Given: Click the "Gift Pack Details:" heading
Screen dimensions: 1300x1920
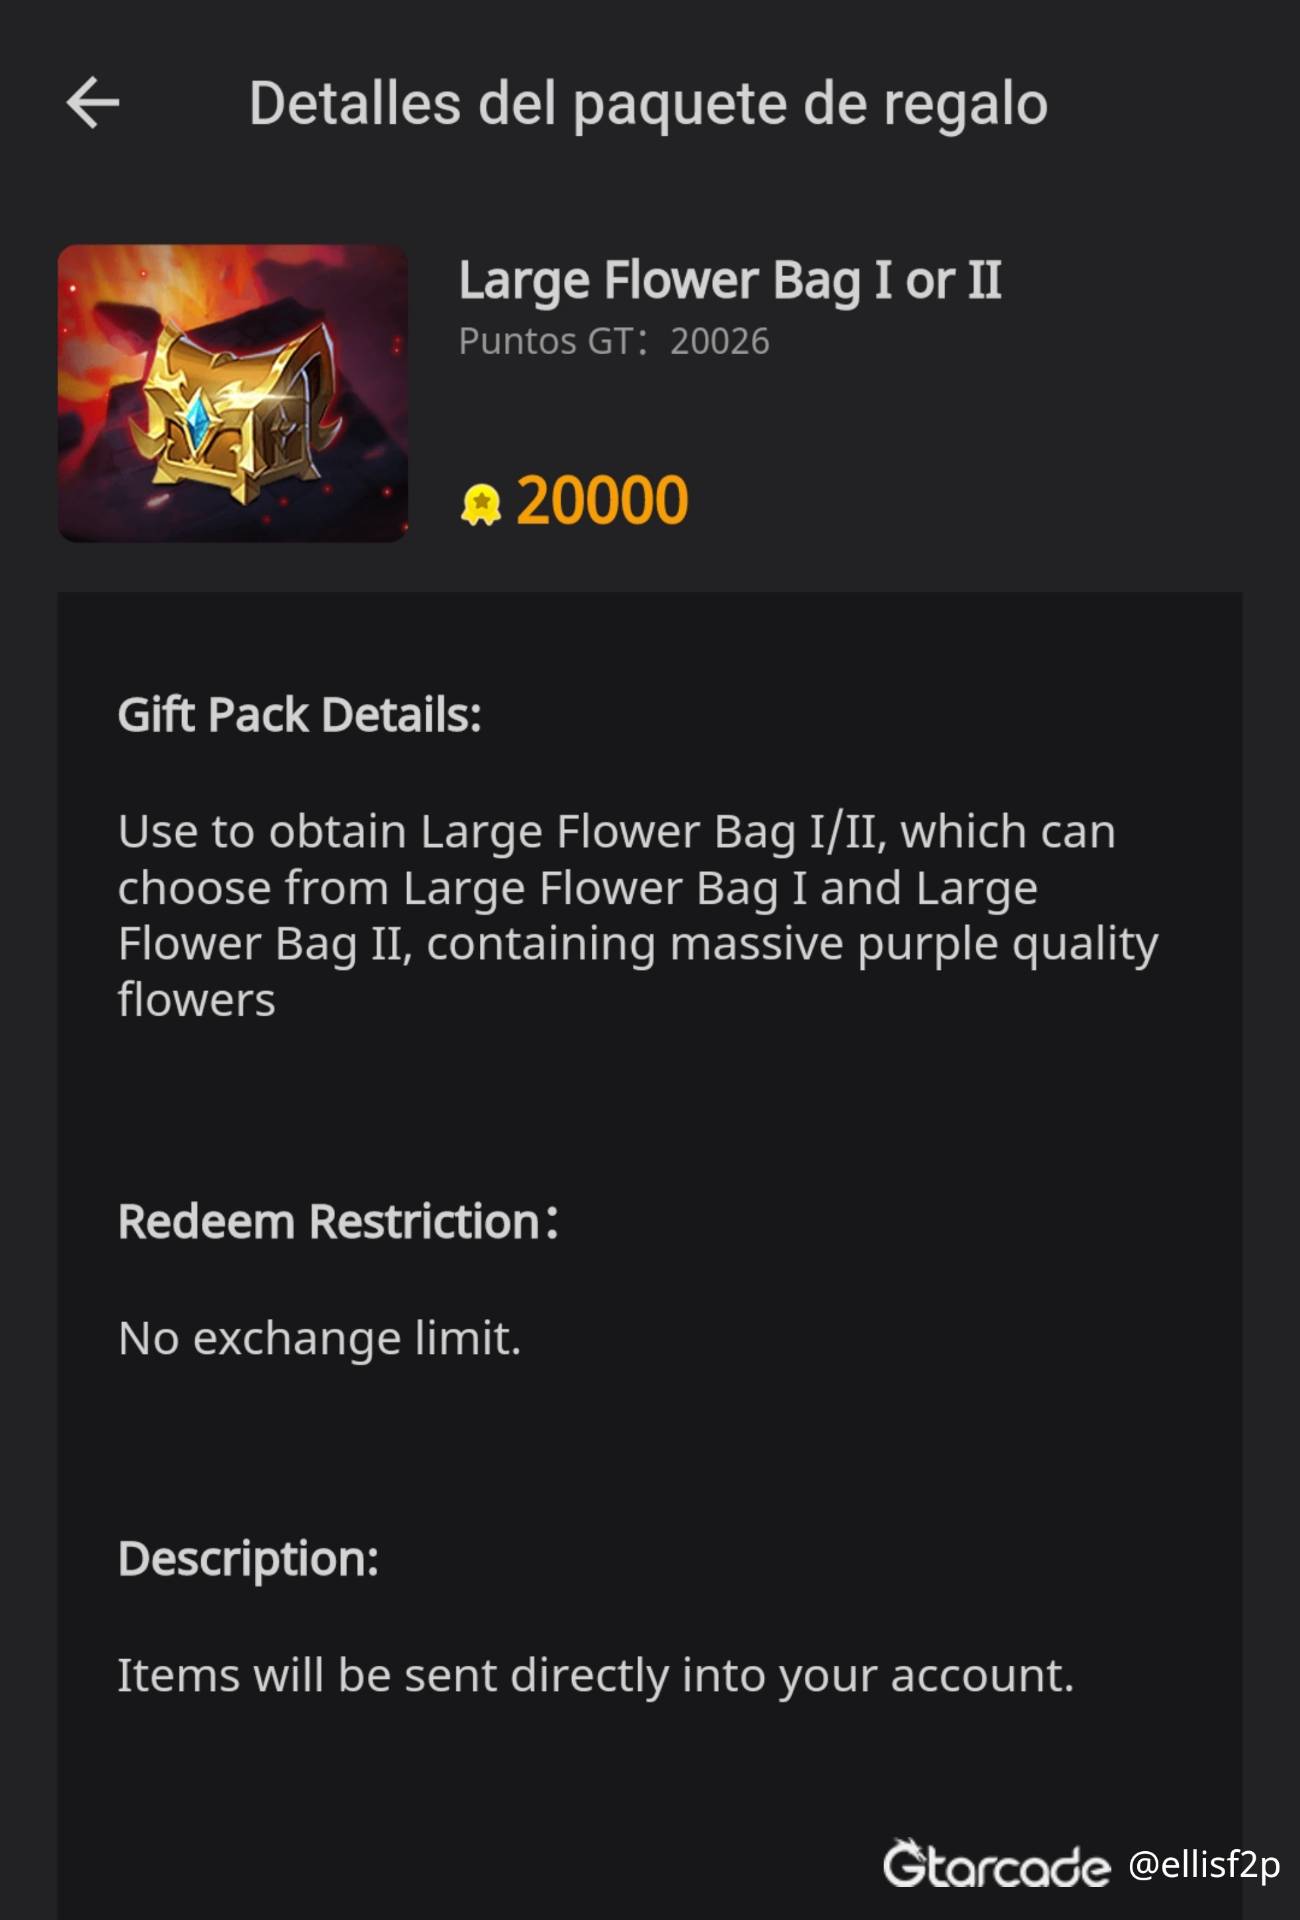Looking at the screenshot, I should (299, 716).
